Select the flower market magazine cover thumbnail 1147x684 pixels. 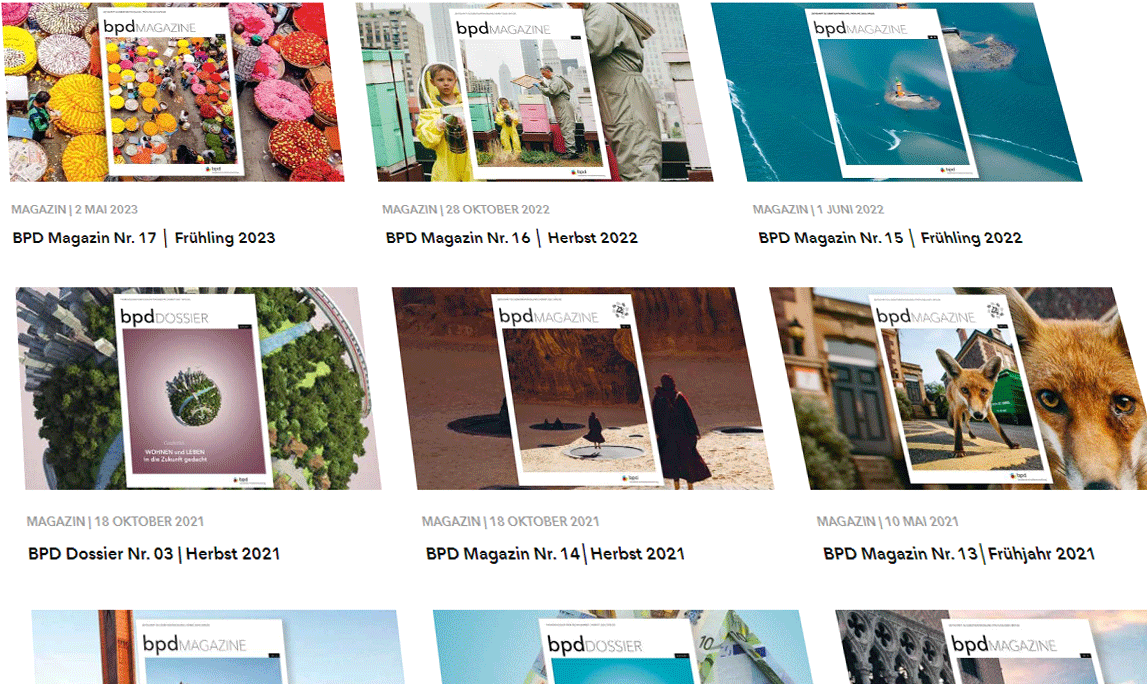click(173, 92)
